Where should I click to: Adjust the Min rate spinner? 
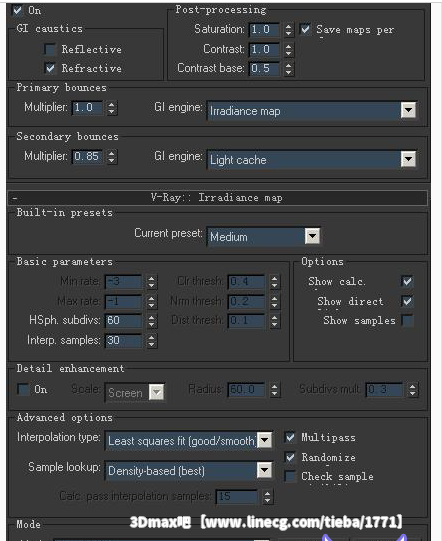click(x=151, y=282)
